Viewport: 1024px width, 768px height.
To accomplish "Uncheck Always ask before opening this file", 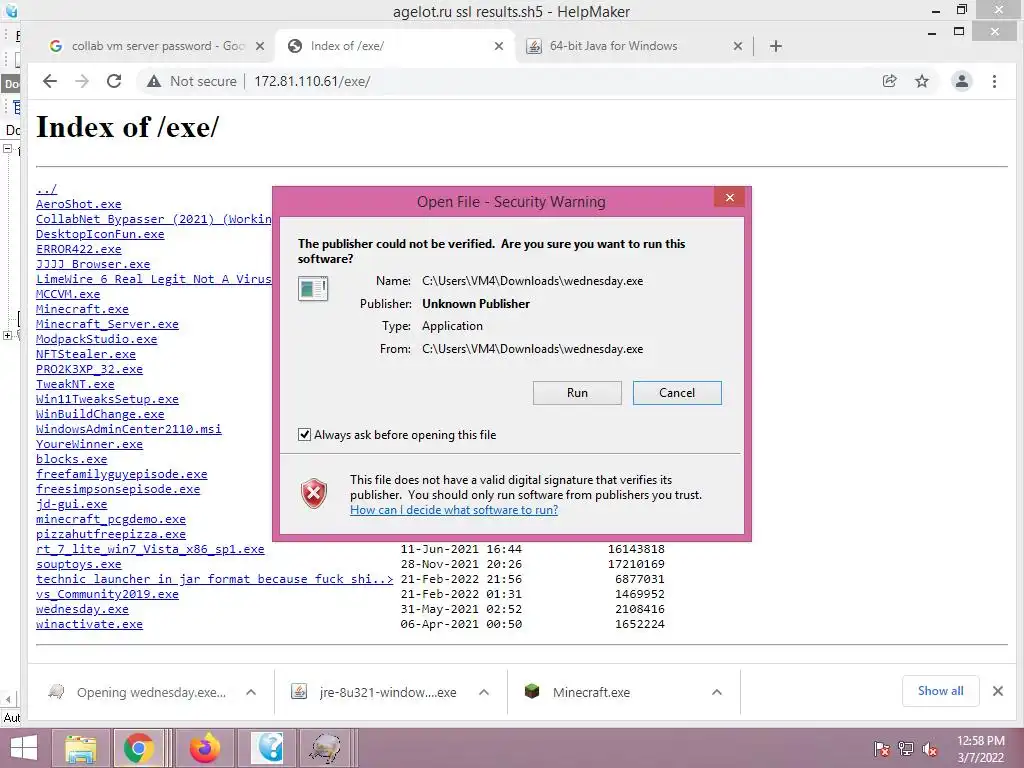I will click(x=304, y=434).
